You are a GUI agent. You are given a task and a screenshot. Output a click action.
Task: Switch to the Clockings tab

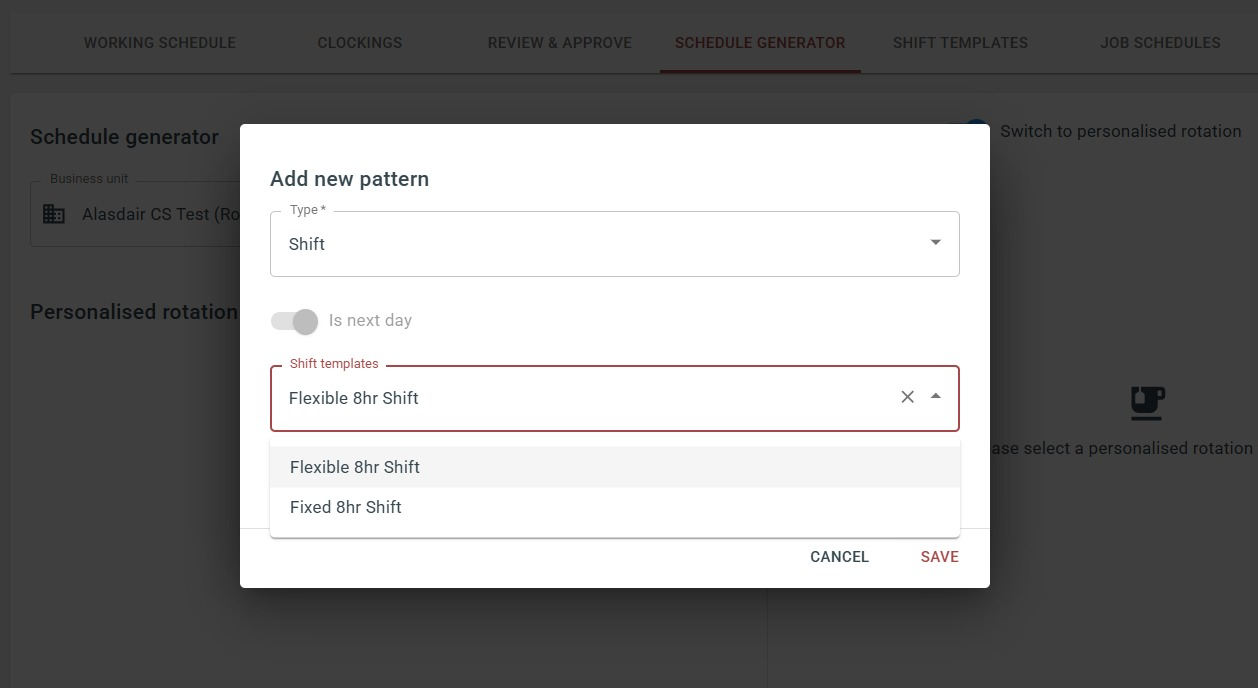coord(360,43)
